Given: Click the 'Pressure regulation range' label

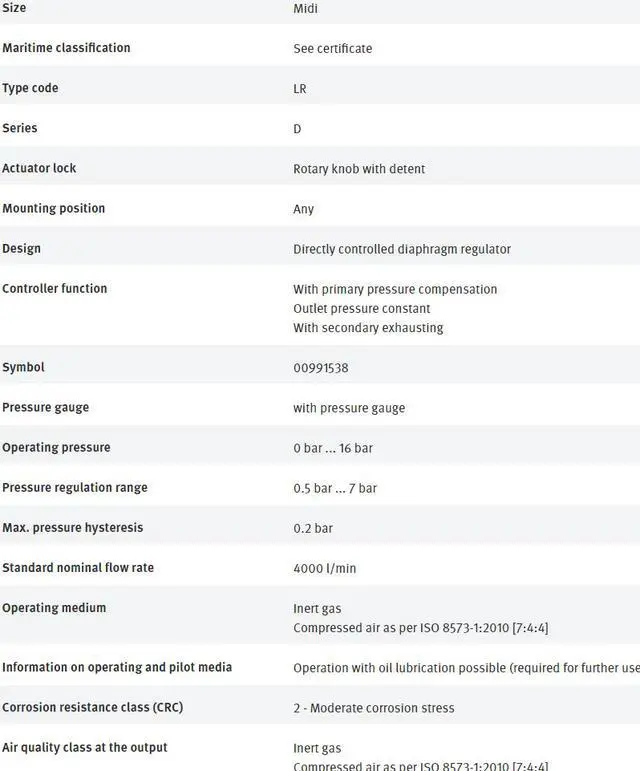Looking at the screenshot, I should click(x=75, y=487).
